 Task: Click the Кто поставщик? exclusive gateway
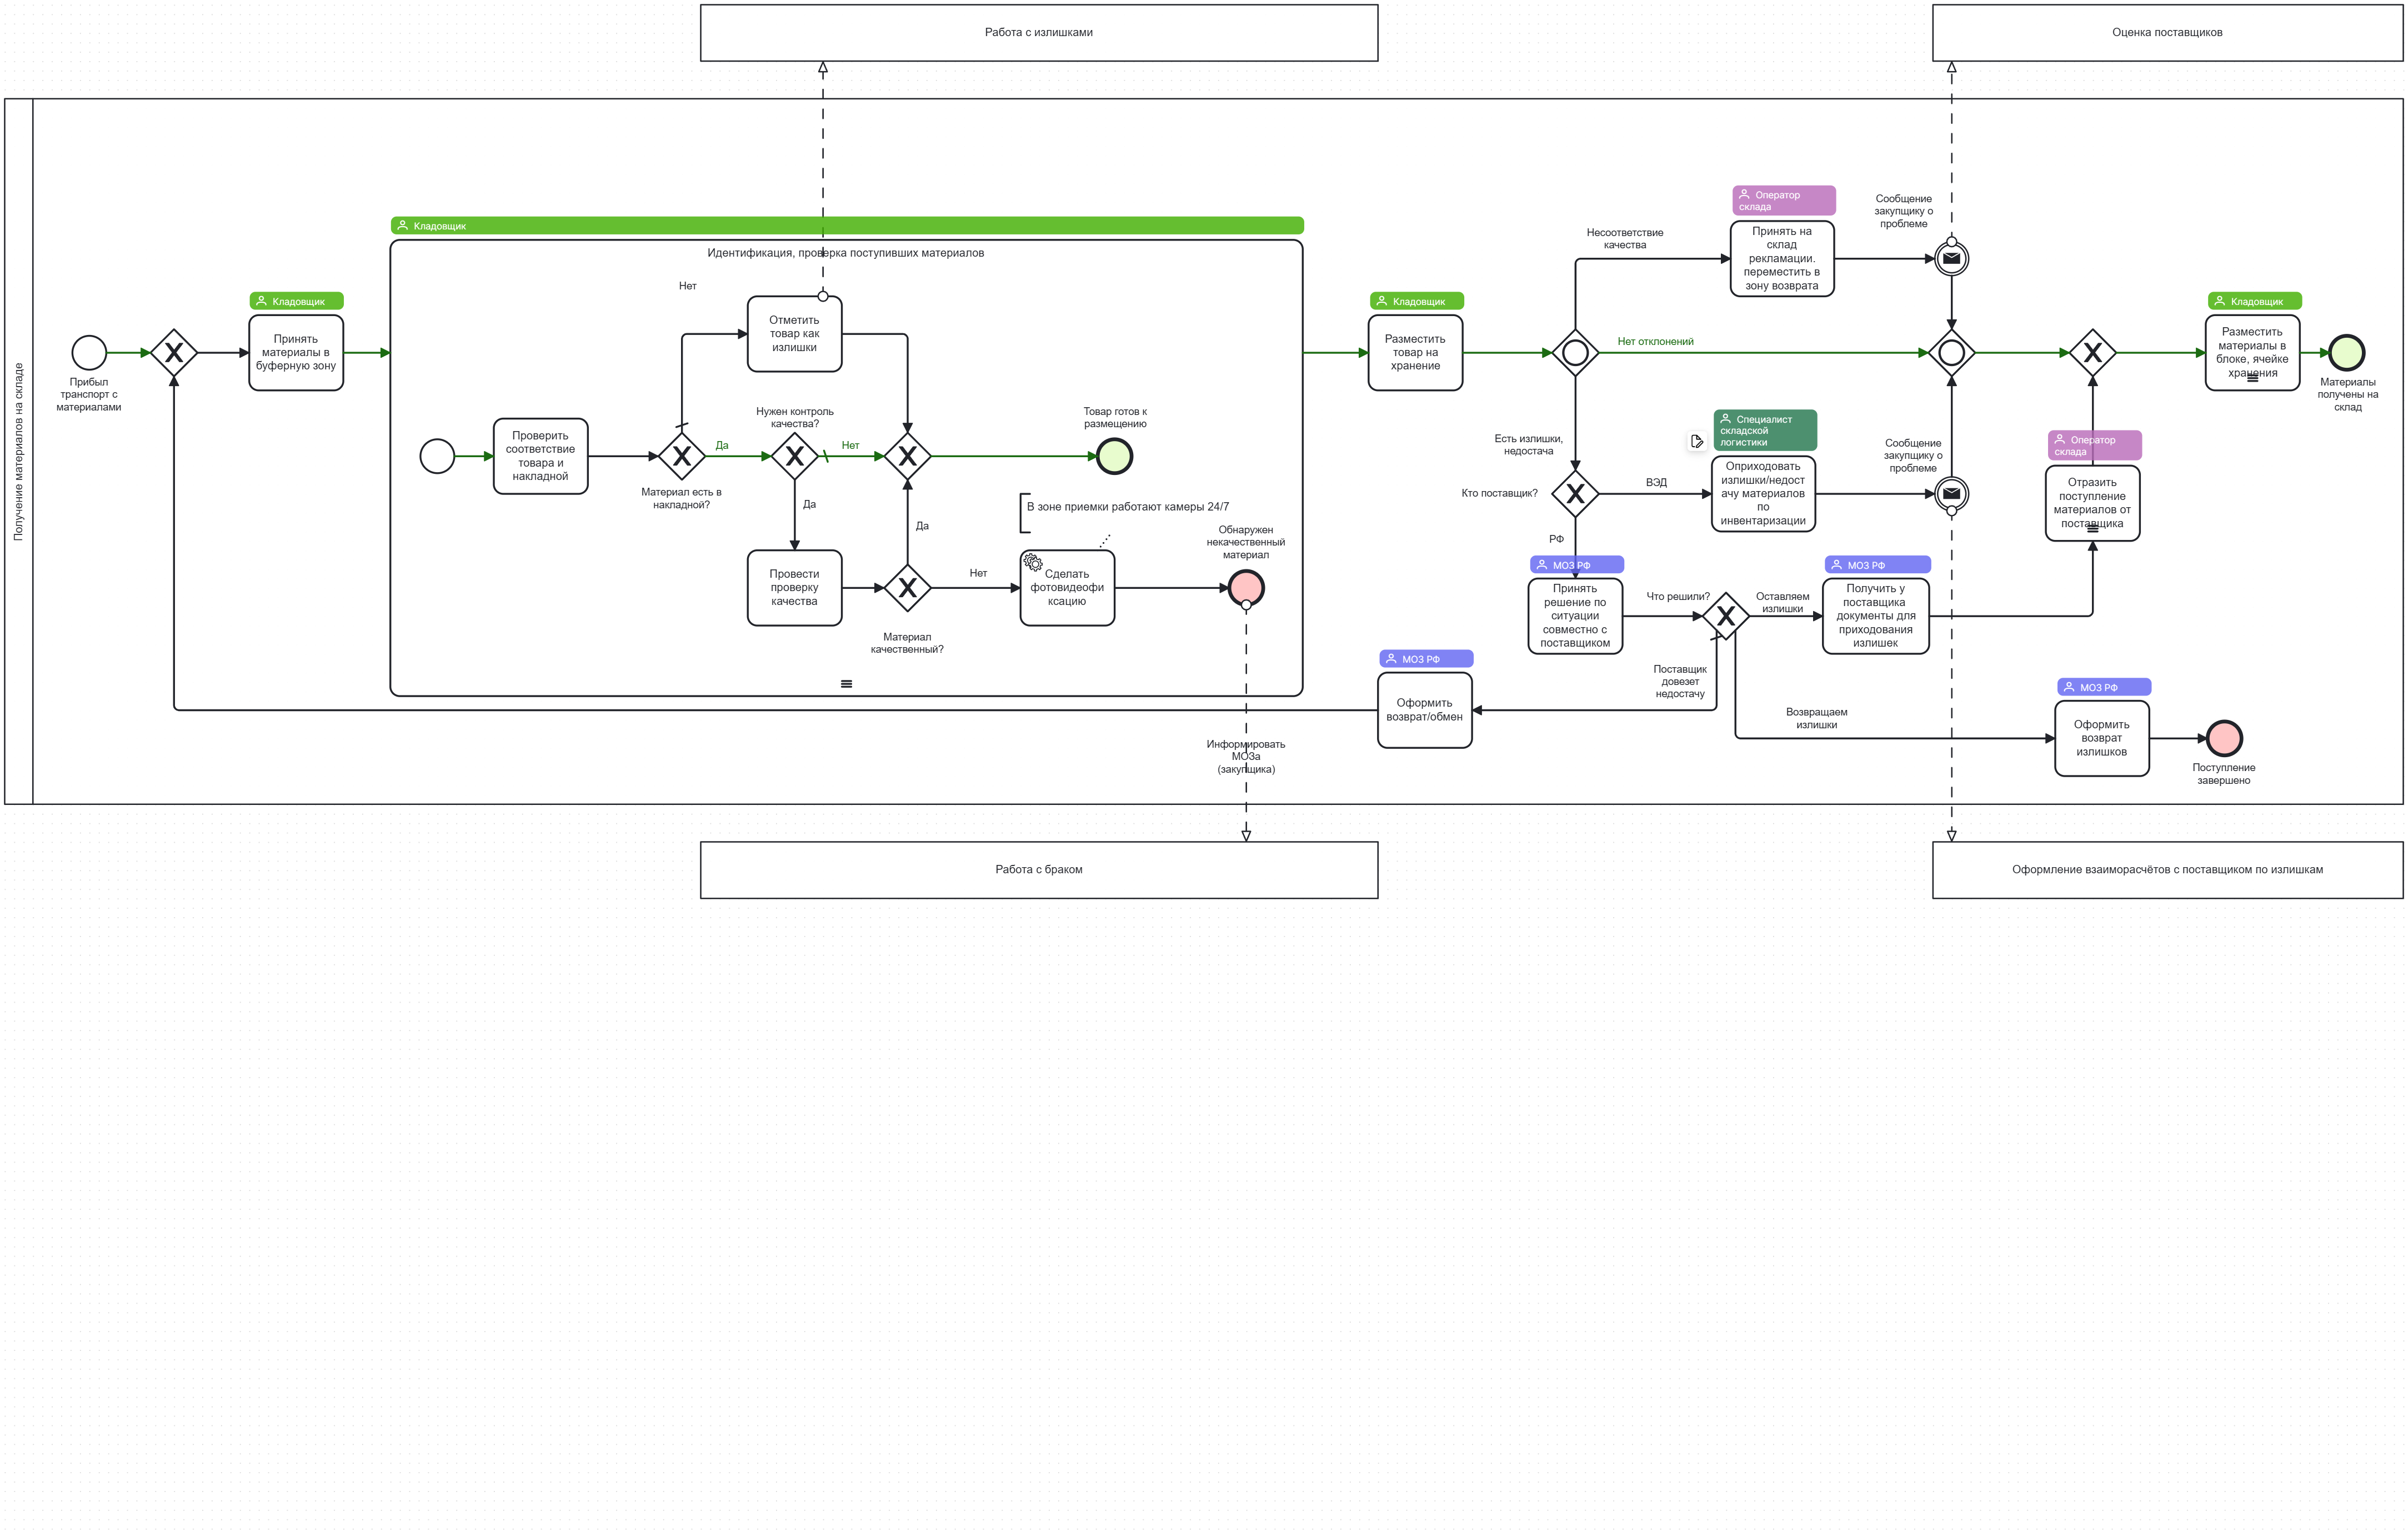click(1575, 493)
